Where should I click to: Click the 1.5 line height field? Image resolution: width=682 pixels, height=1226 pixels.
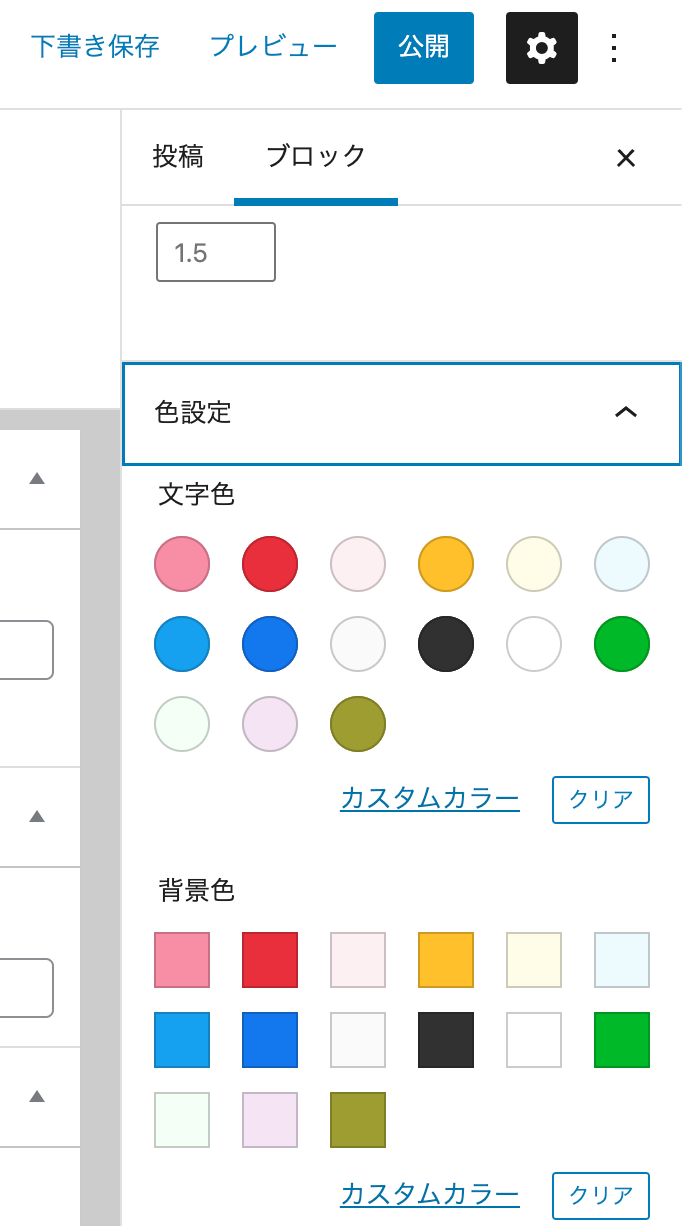pos(216,252)
